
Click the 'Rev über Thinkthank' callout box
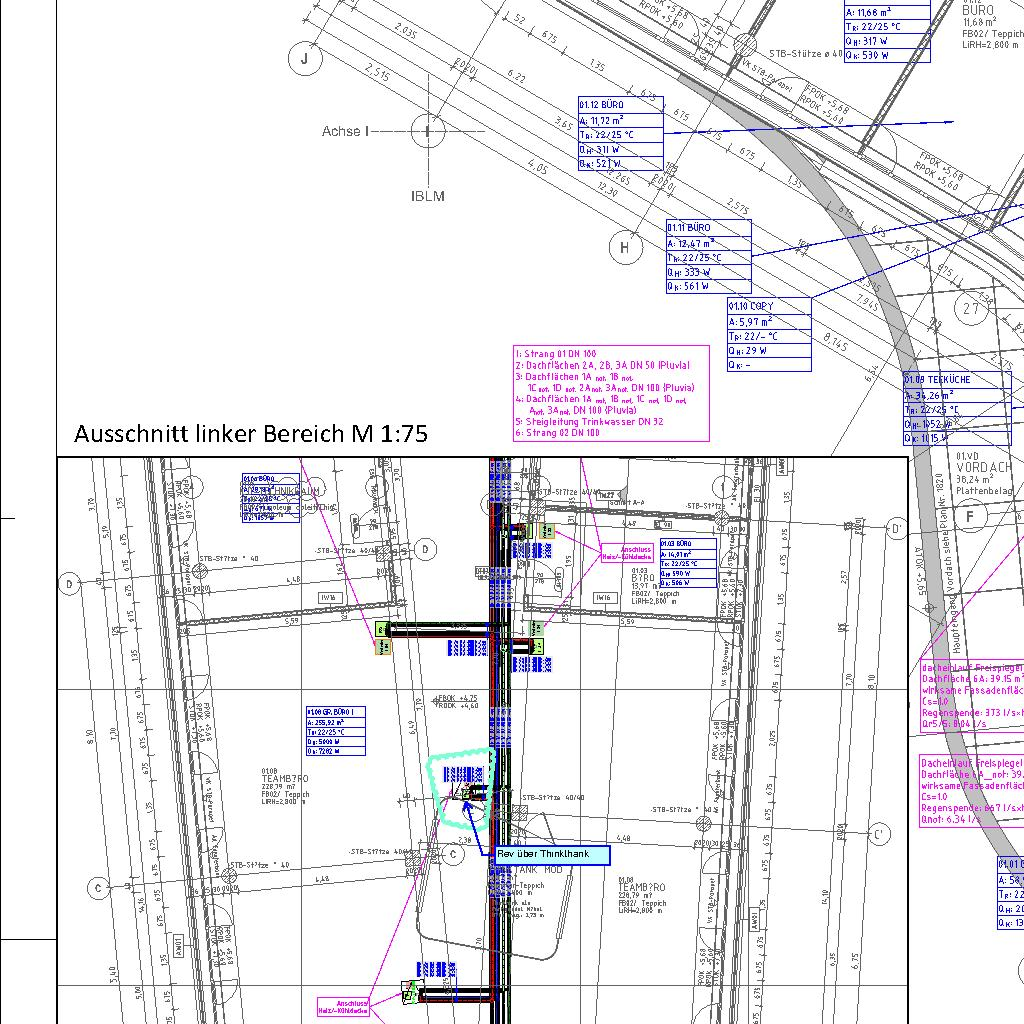pos(550,855)
